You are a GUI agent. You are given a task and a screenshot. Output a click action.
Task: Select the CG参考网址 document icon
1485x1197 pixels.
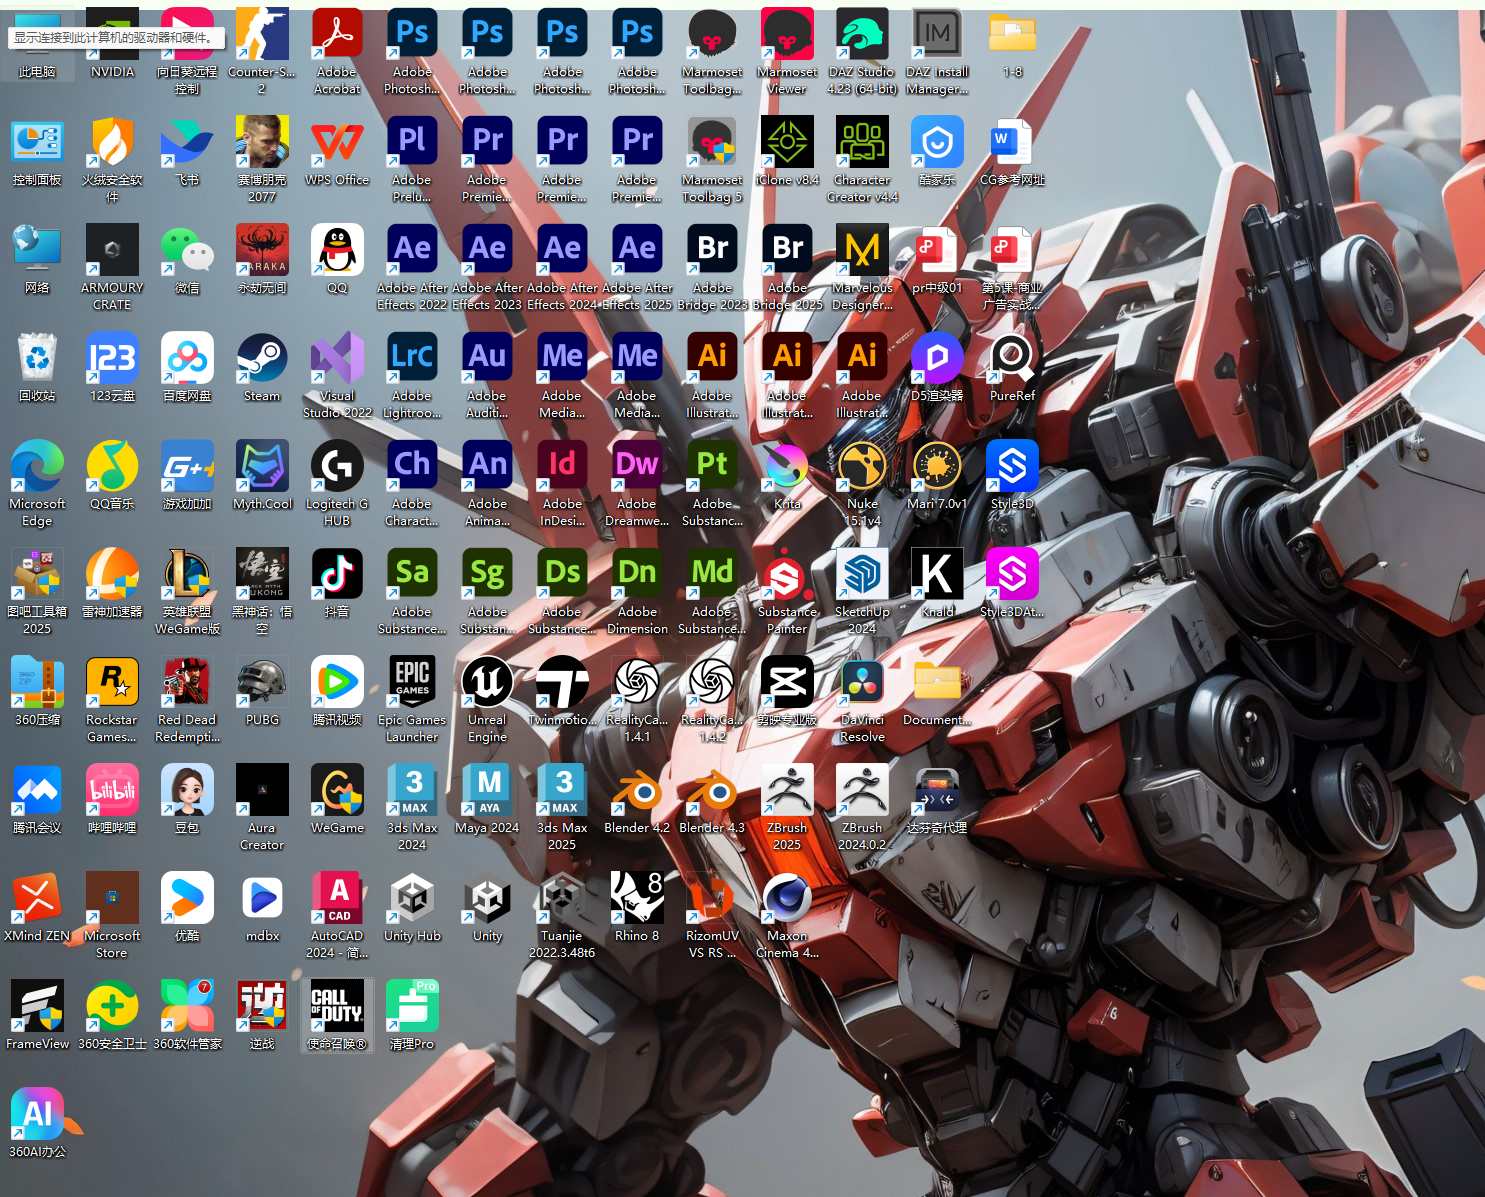click(x=1012, y=152)
